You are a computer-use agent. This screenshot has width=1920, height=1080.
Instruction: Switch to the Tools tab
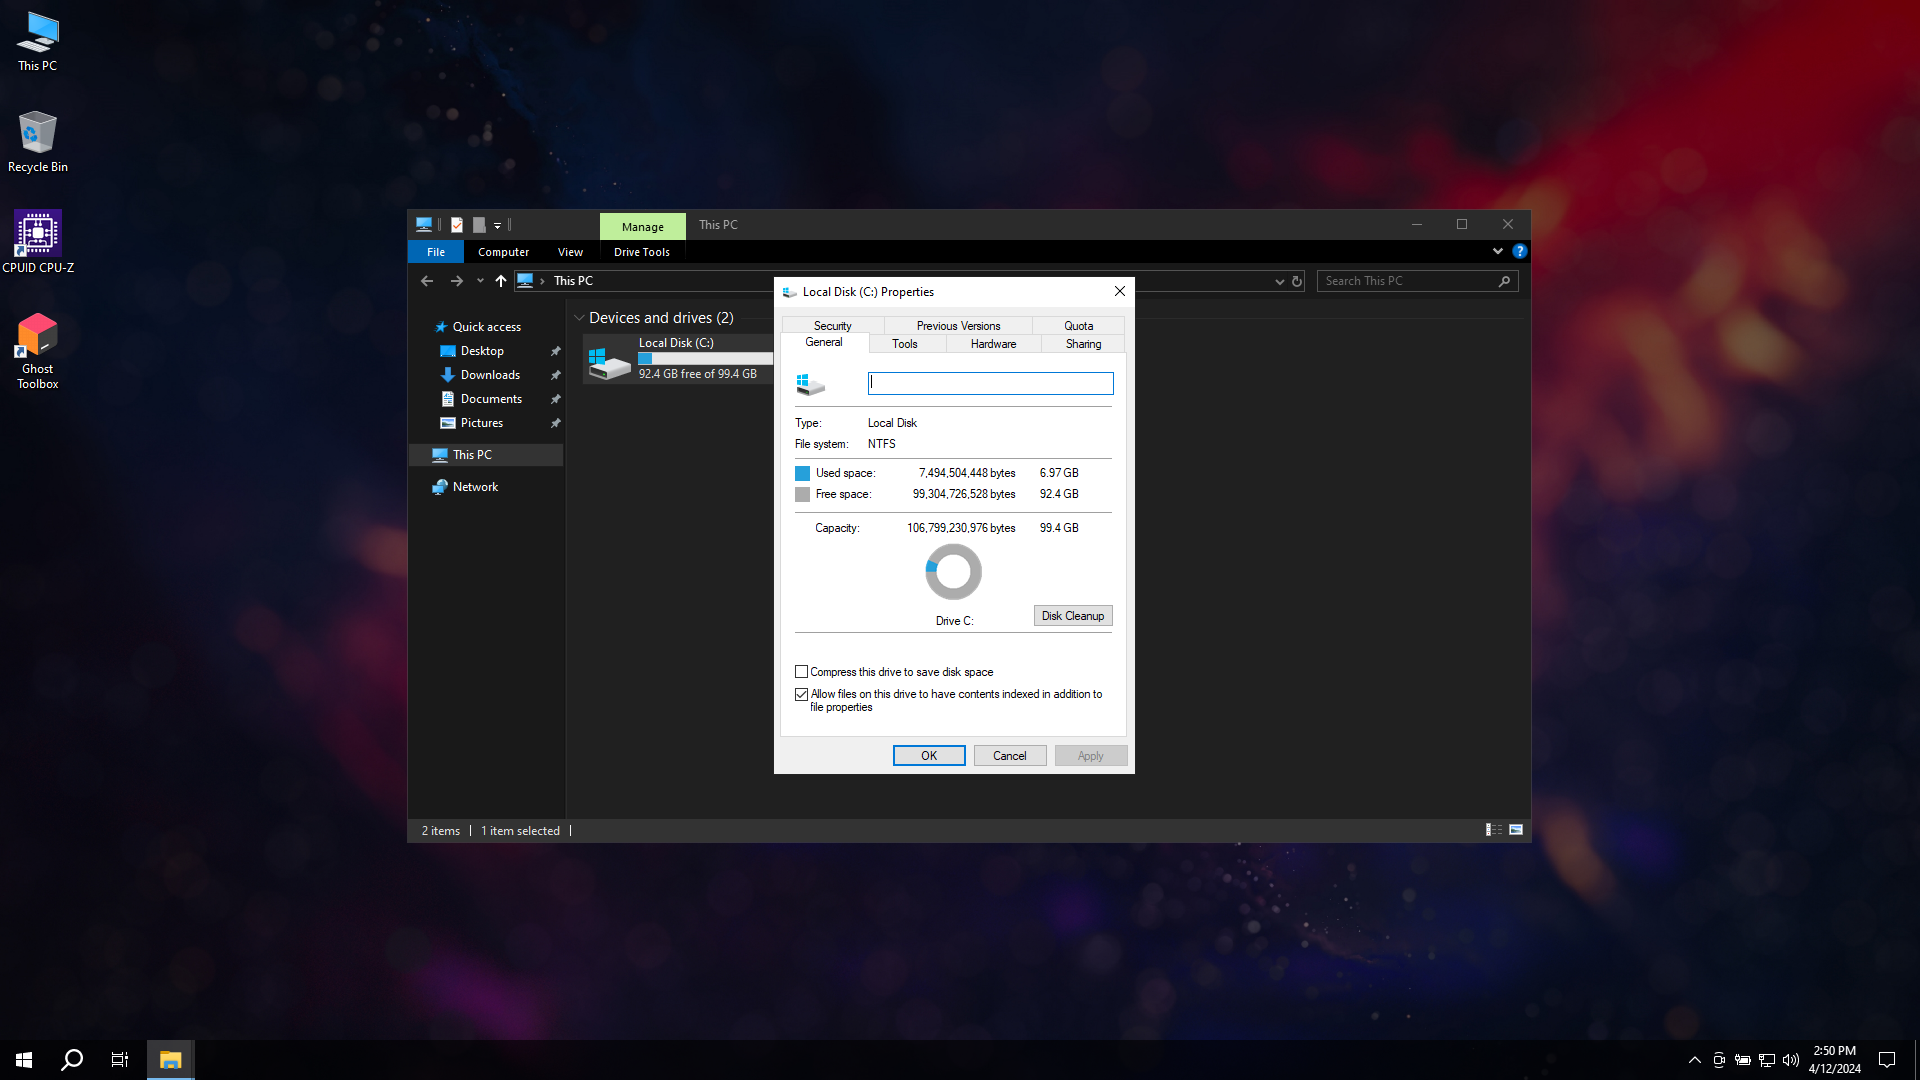[904, 344]
